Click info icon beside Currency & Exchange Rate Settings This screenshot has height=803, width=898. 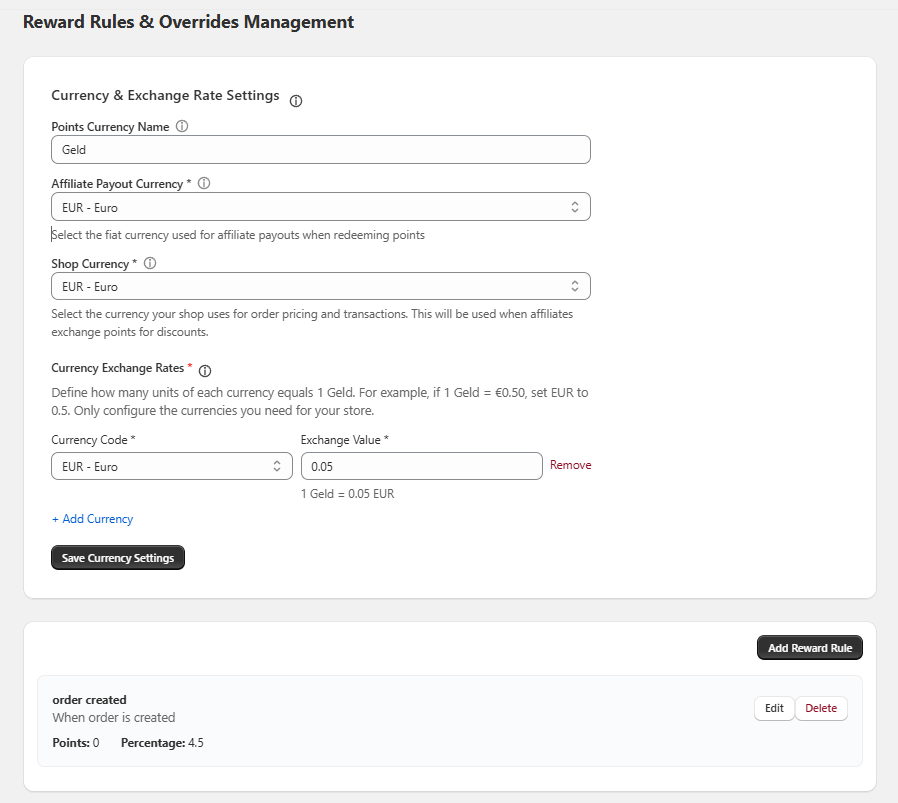coord(296,101)
